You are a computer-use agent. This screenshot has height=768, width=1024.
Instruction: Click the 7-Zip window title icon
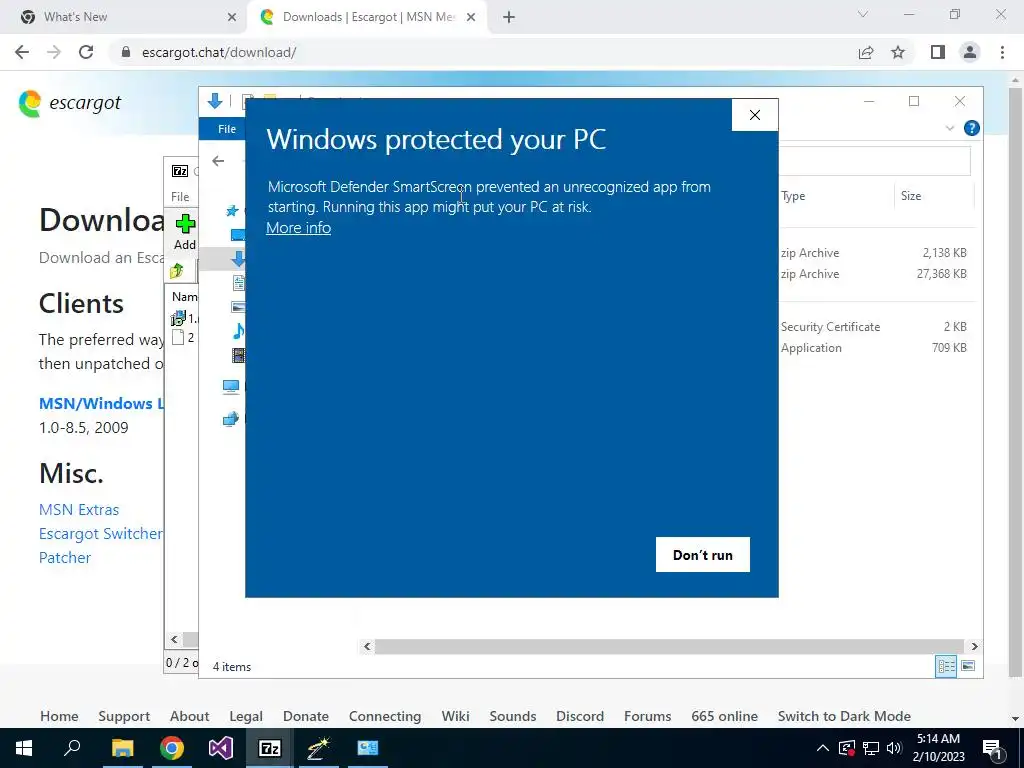pyautogui.click(x=180, y=171)
